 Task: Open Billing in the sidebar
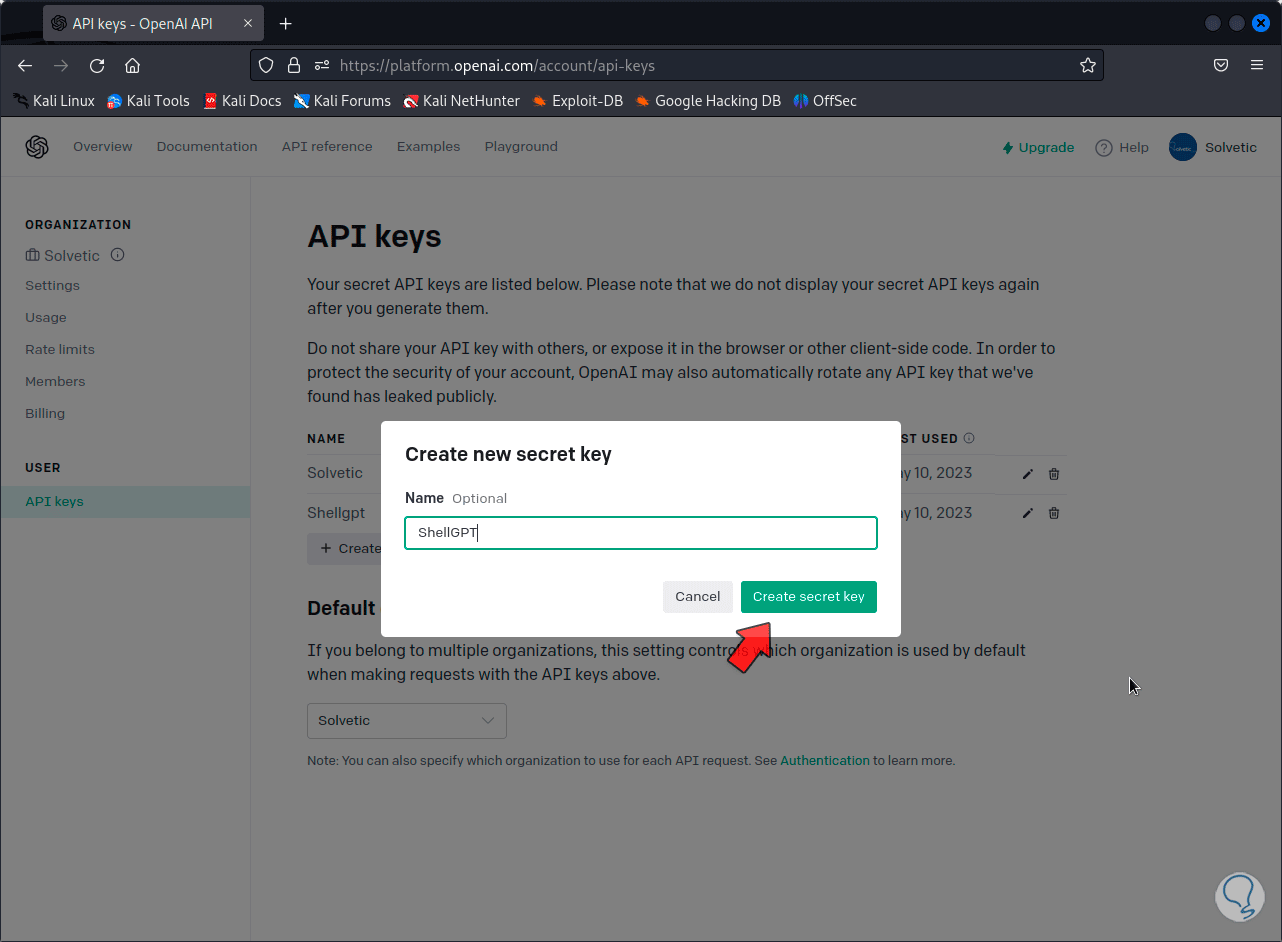click(x=45, y=414)
